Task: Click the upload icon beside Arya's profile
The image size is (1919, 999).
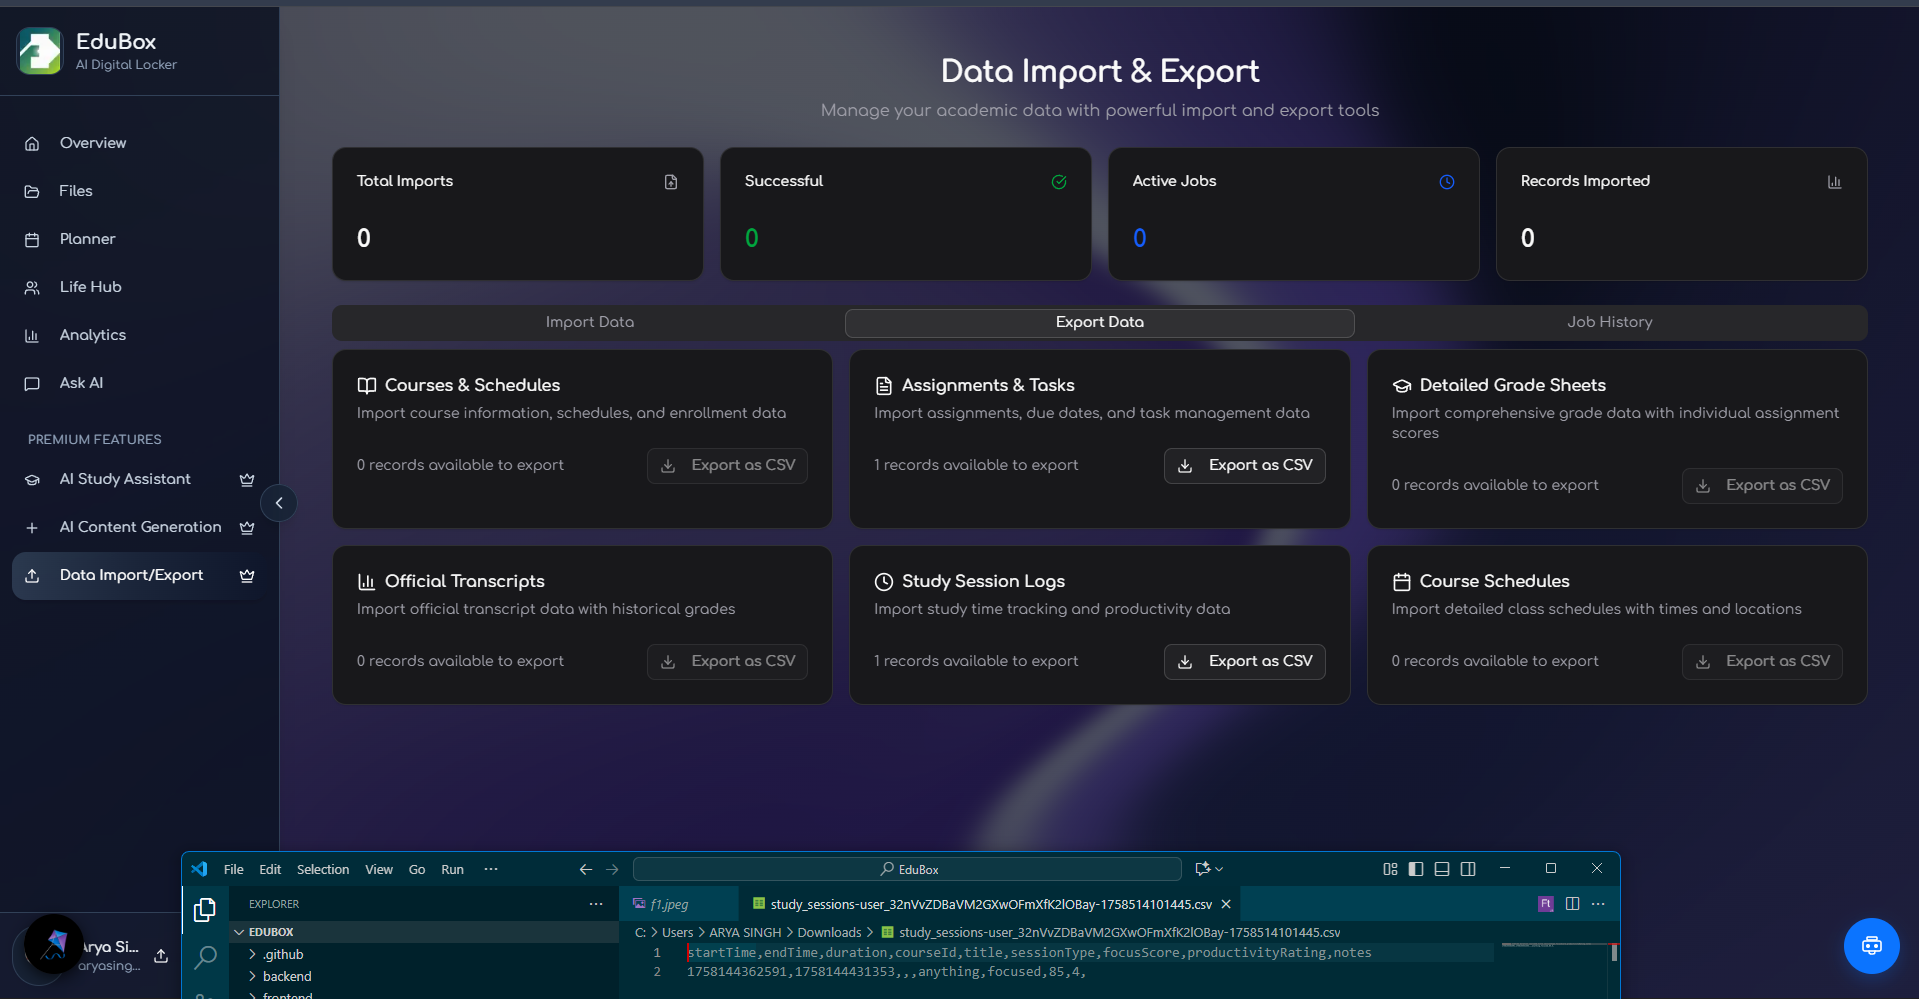Action: [x=161, y=955]
